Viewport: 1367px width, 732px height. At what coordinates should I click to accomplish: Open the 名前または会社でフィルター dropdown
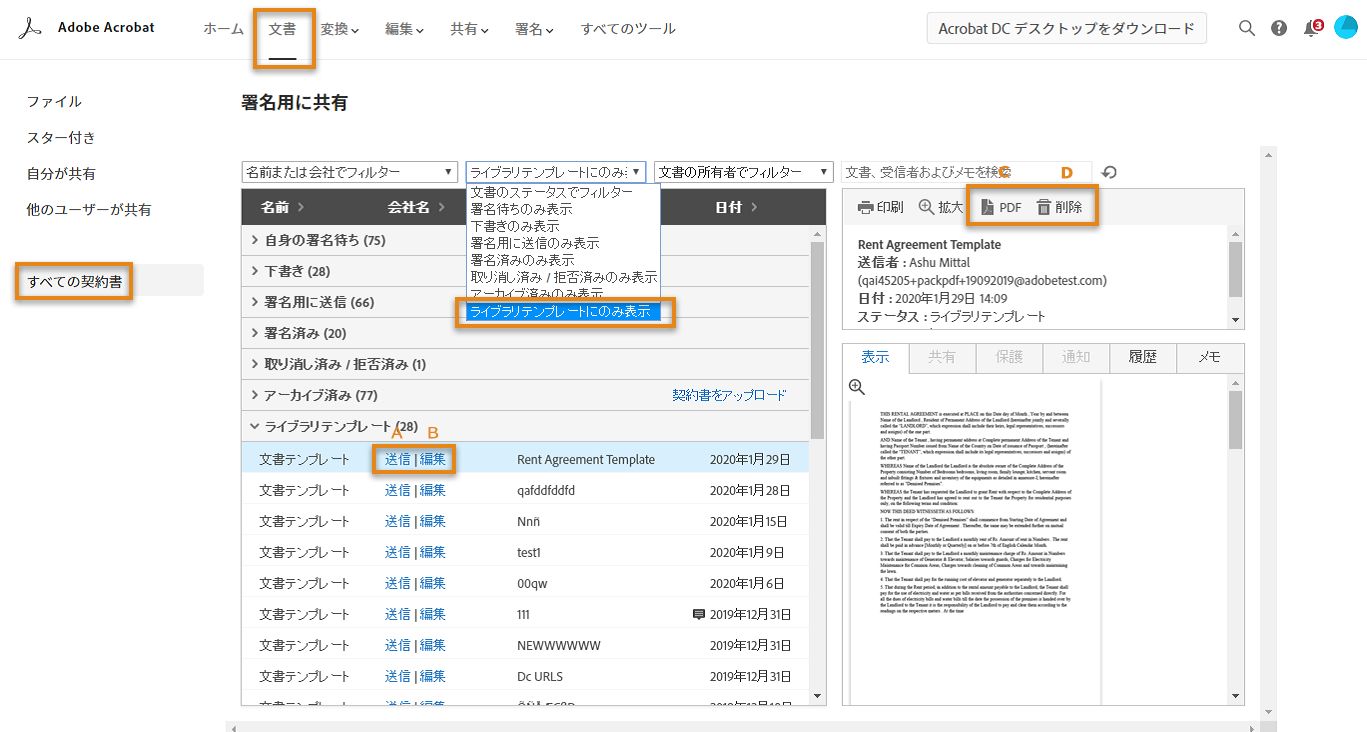[349, 172]
